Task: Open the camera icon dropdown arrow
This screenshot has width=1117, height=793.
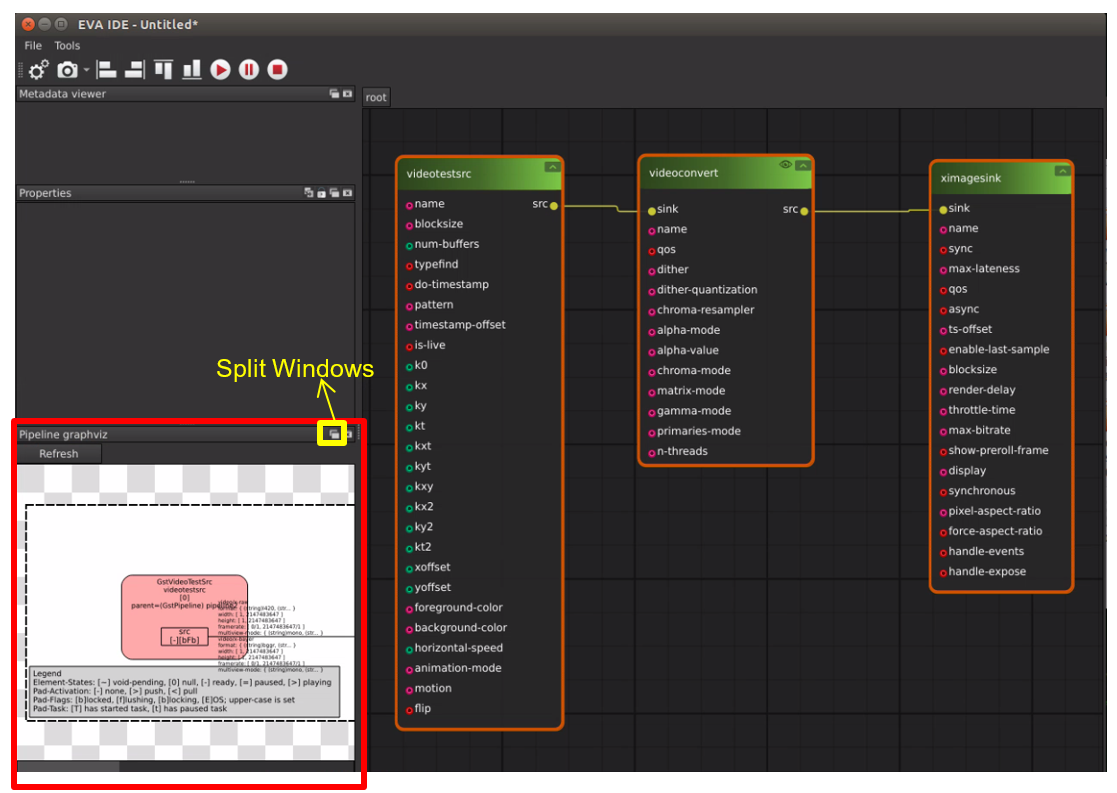Action: (87, 70)
